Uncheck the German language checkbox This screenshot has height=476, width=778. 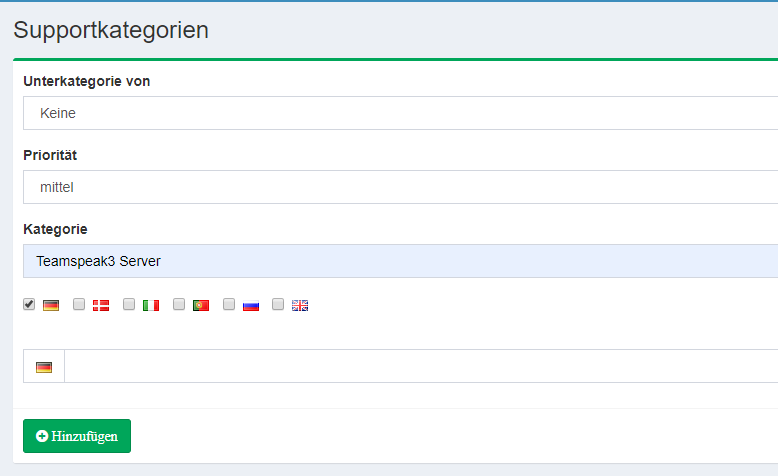click(29, 304)
